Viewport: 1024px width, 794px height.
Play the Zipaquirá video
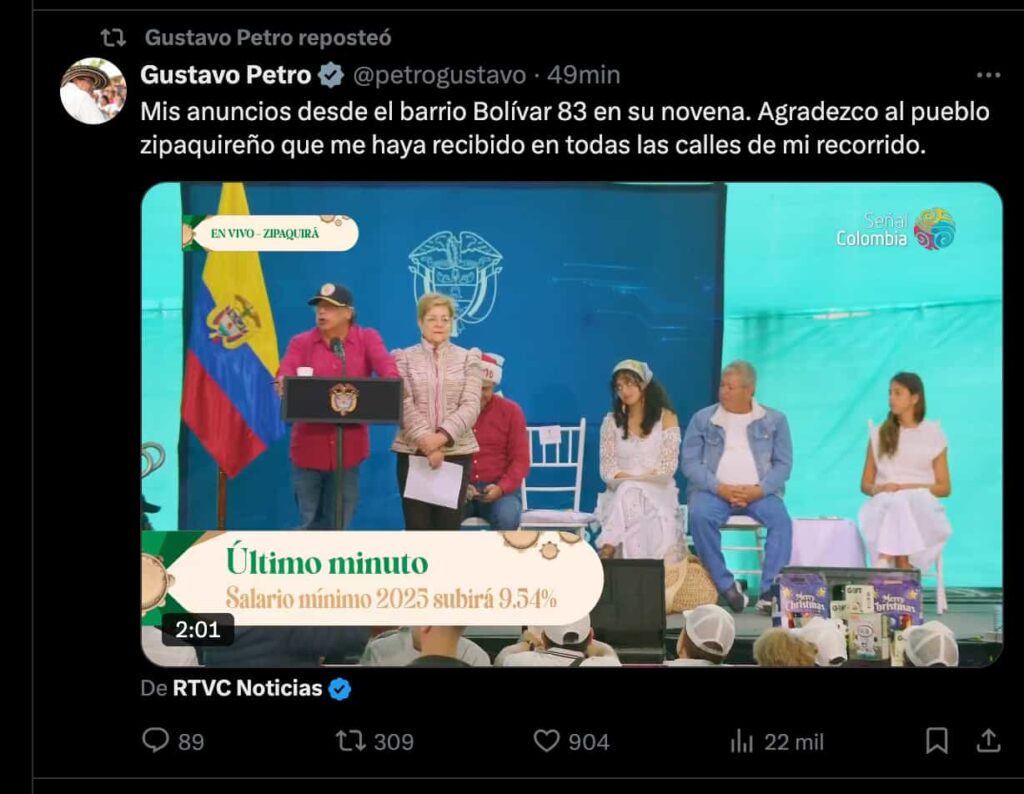[x=571, y=424]
